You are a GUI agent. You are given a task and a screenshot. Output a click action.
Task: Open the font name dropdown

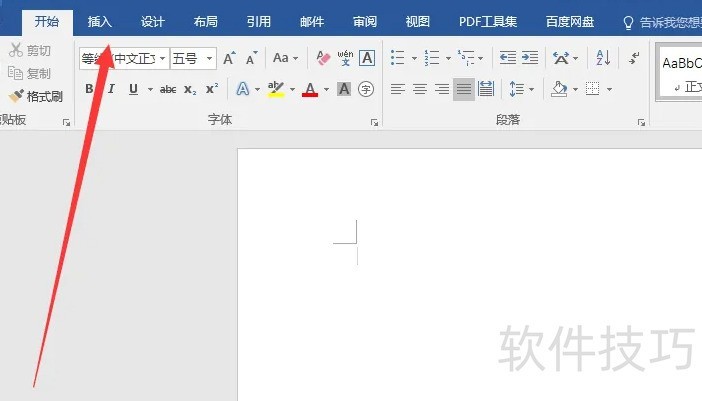point(163,58)
